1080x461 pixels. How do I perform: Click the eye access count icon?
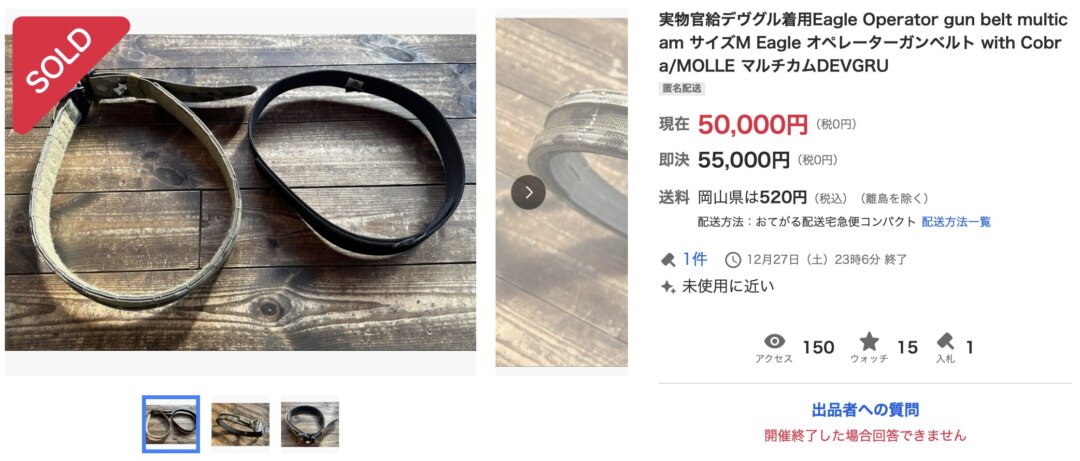coord(775,341)
